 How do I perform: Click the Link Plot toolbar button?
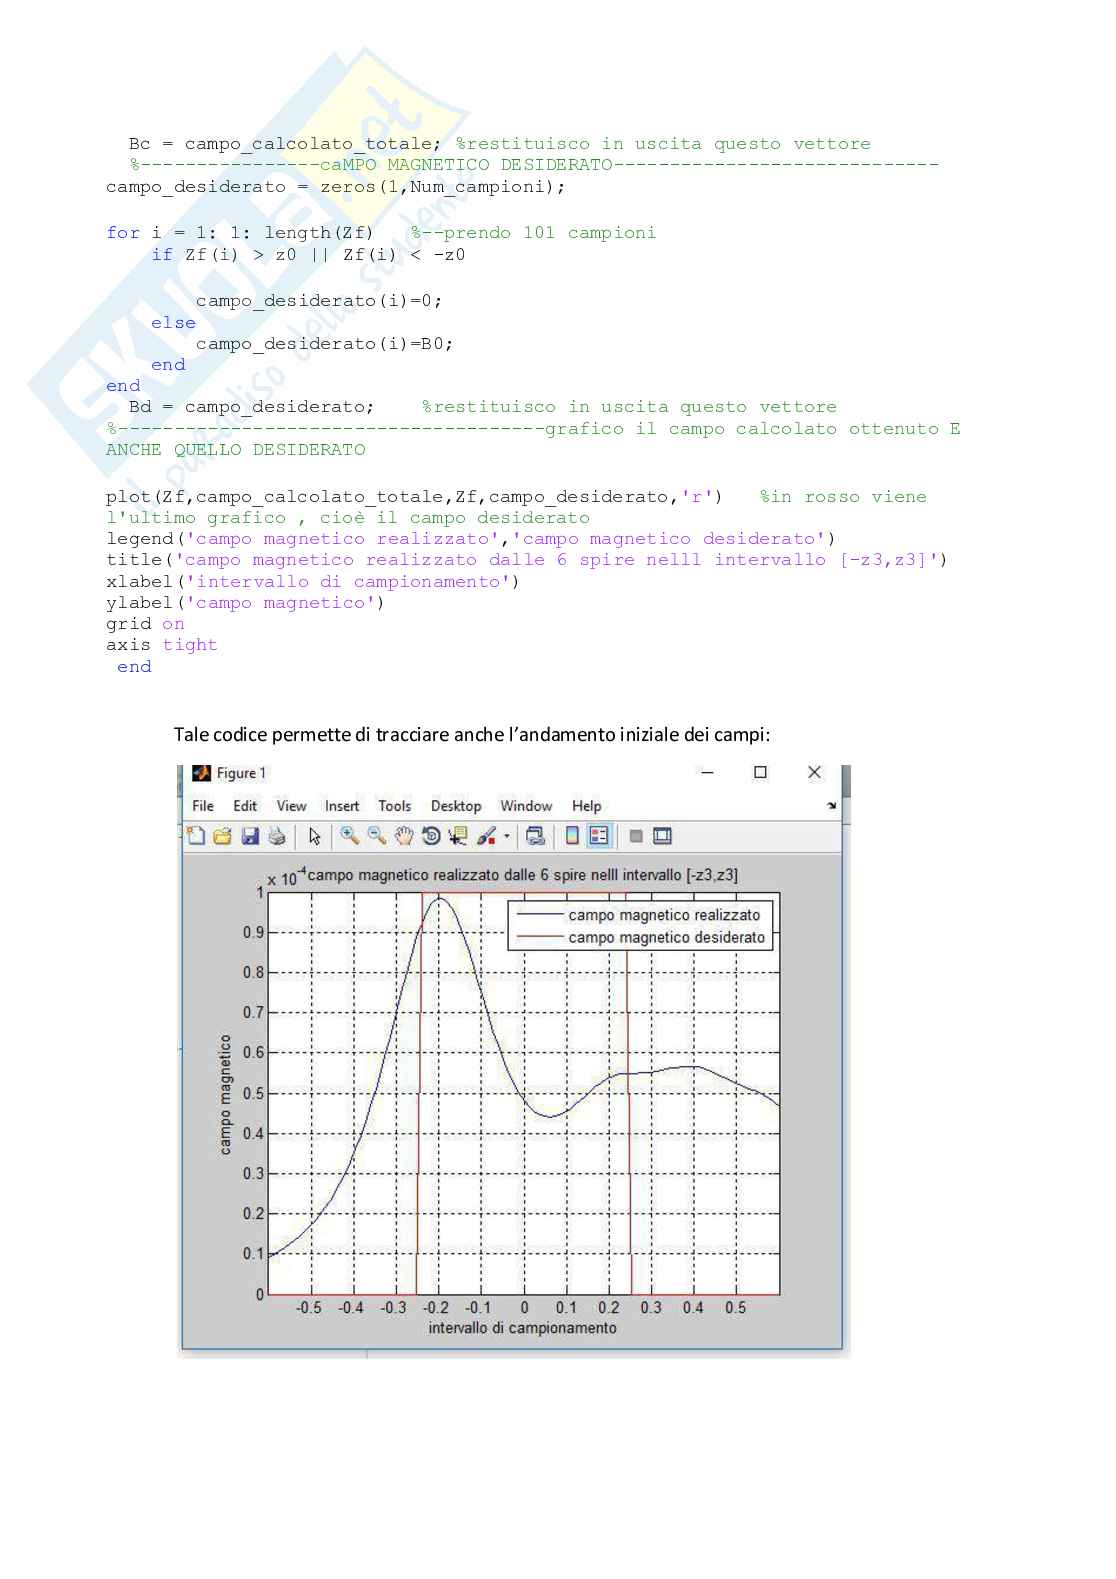[535, 836]
